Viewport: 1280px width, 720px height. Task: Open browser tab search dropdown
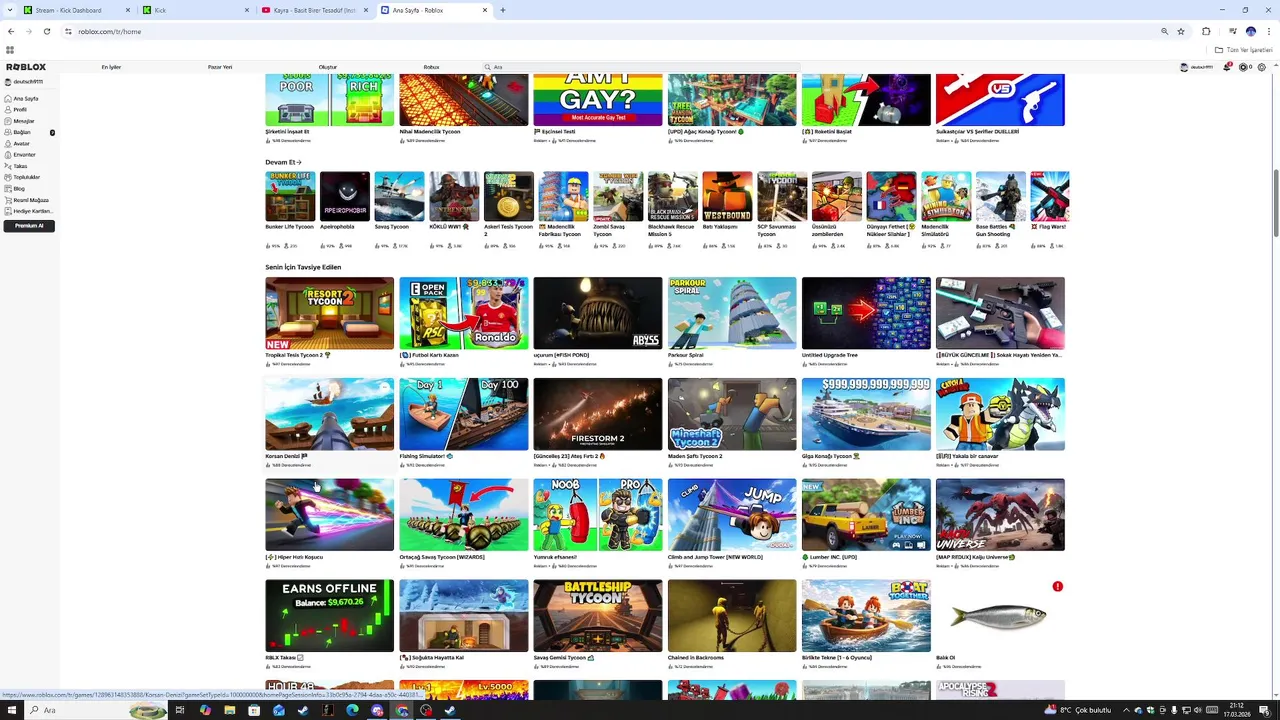coord(11,10)
